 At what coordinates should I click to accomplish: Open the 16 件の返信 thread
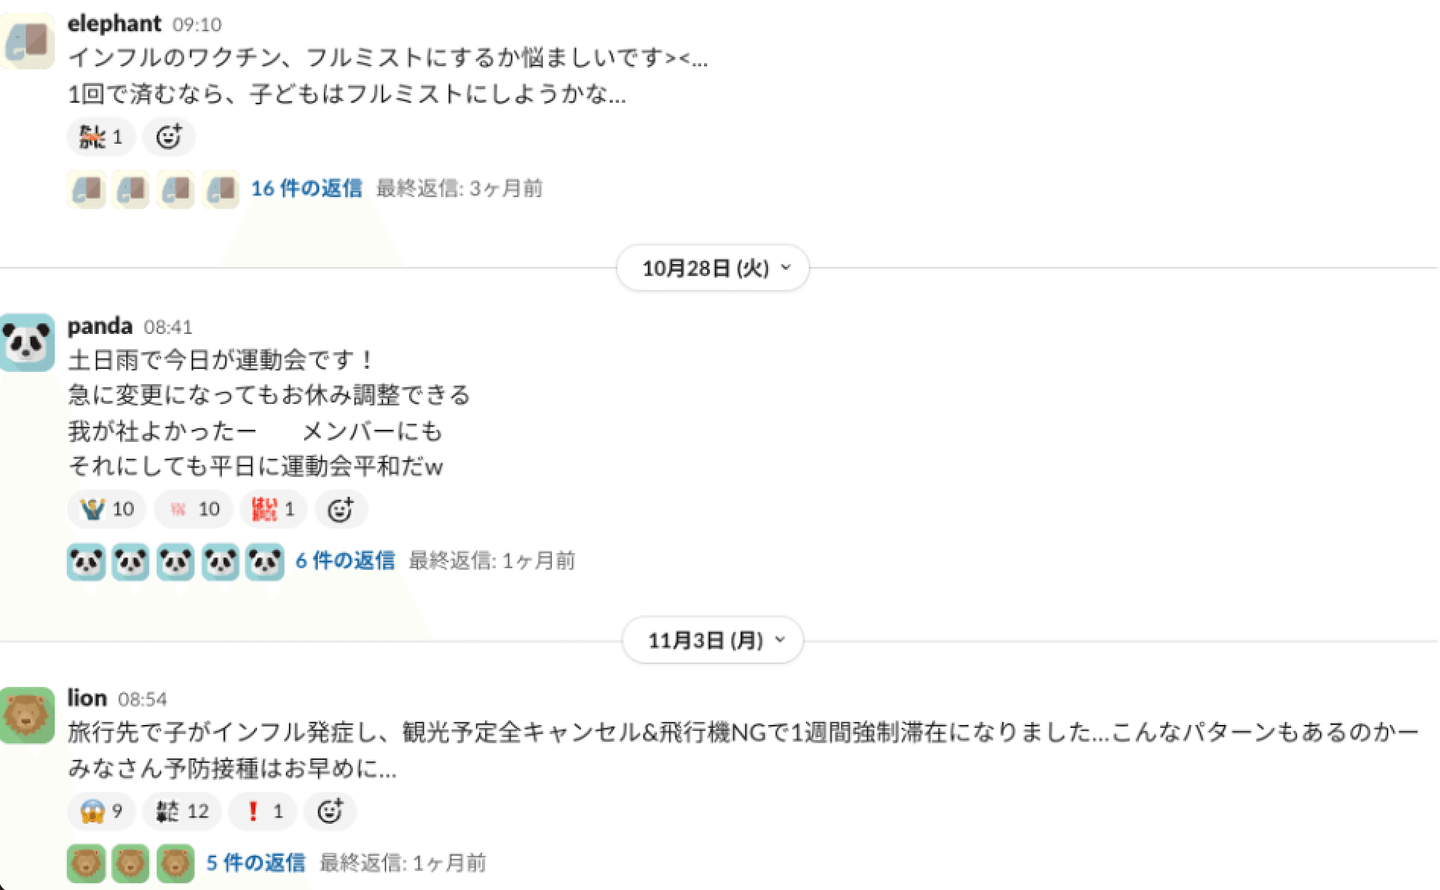[x=306, y=188]
